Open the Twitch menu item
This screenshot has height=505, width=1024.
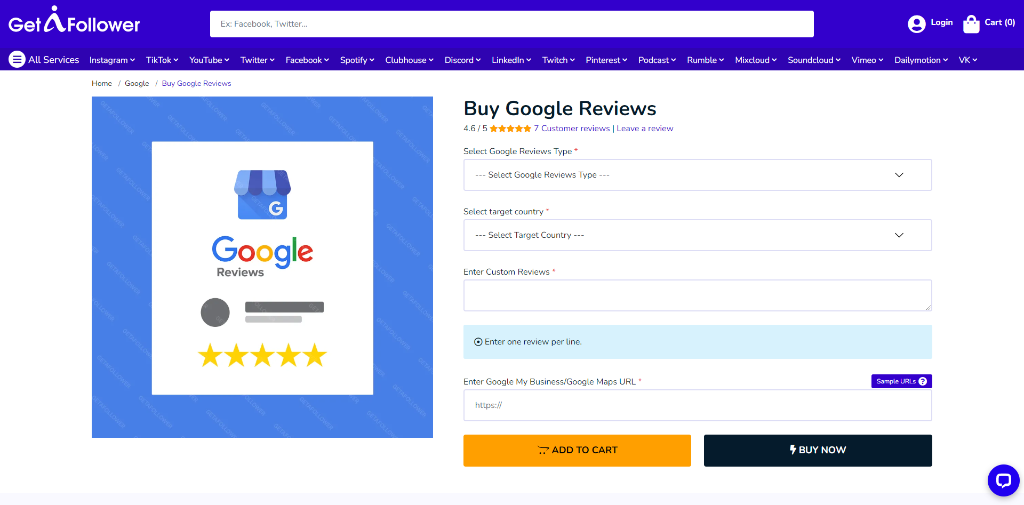tap(558, 60)
